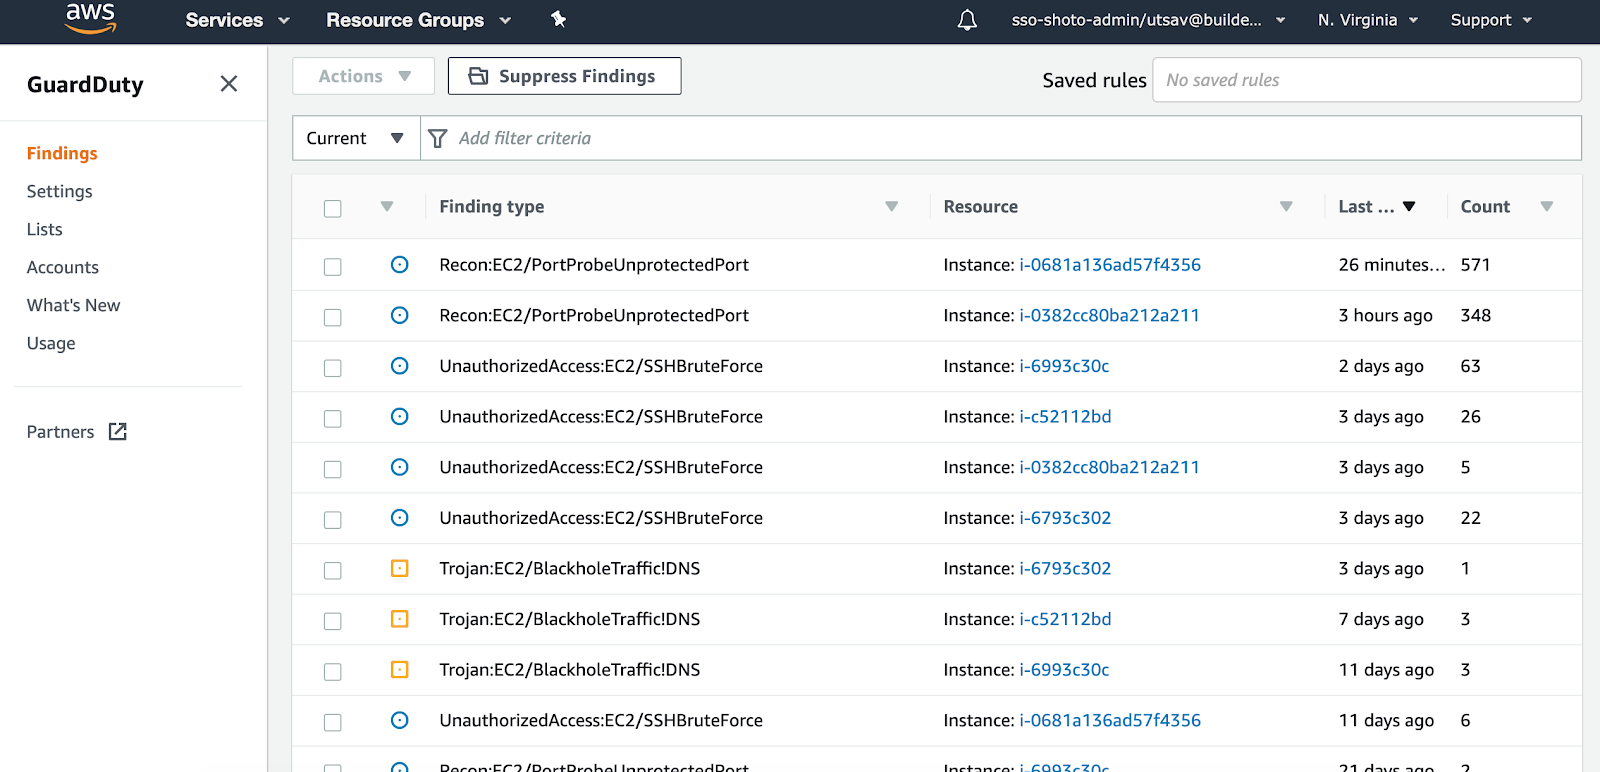Click the Saved rules input box

point(1367,80)
